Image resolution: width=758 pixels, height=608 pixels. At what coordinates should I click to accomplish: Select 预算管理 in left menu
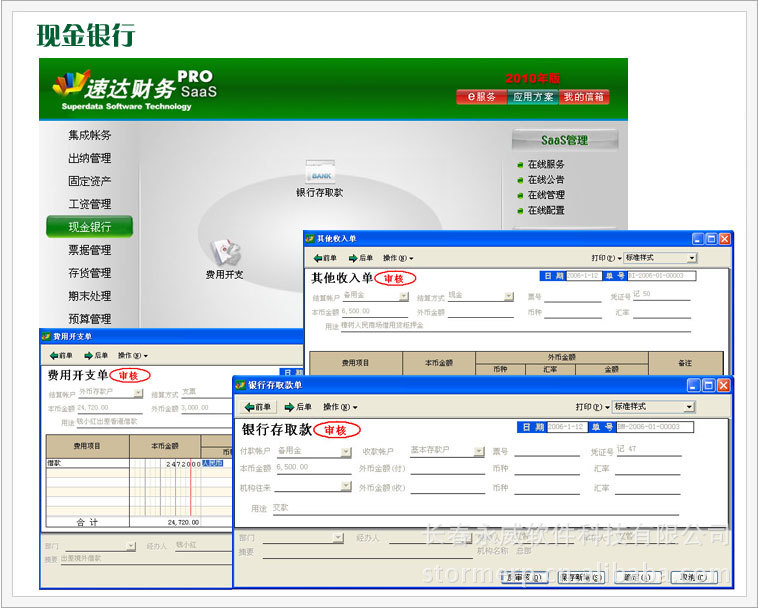89,319
